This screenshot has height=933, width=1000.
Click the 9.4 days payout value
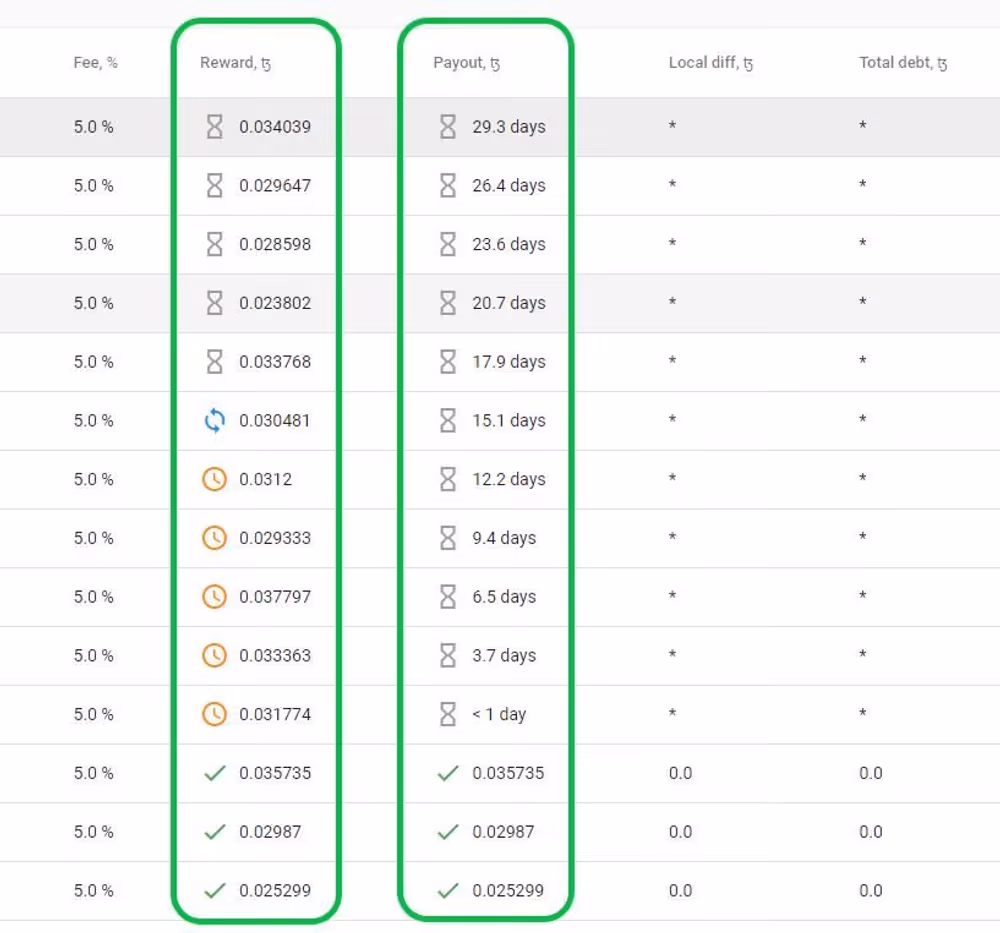point(504,538)
